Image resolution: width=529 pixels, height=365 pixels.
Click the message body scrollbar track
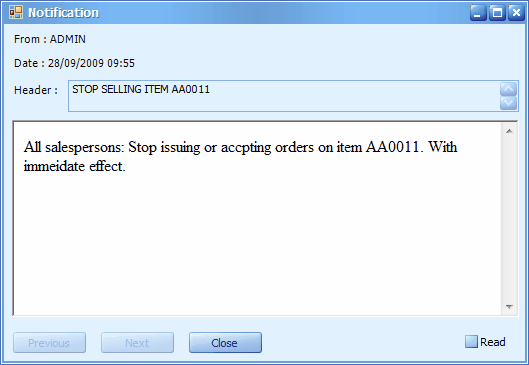[509, 219]
